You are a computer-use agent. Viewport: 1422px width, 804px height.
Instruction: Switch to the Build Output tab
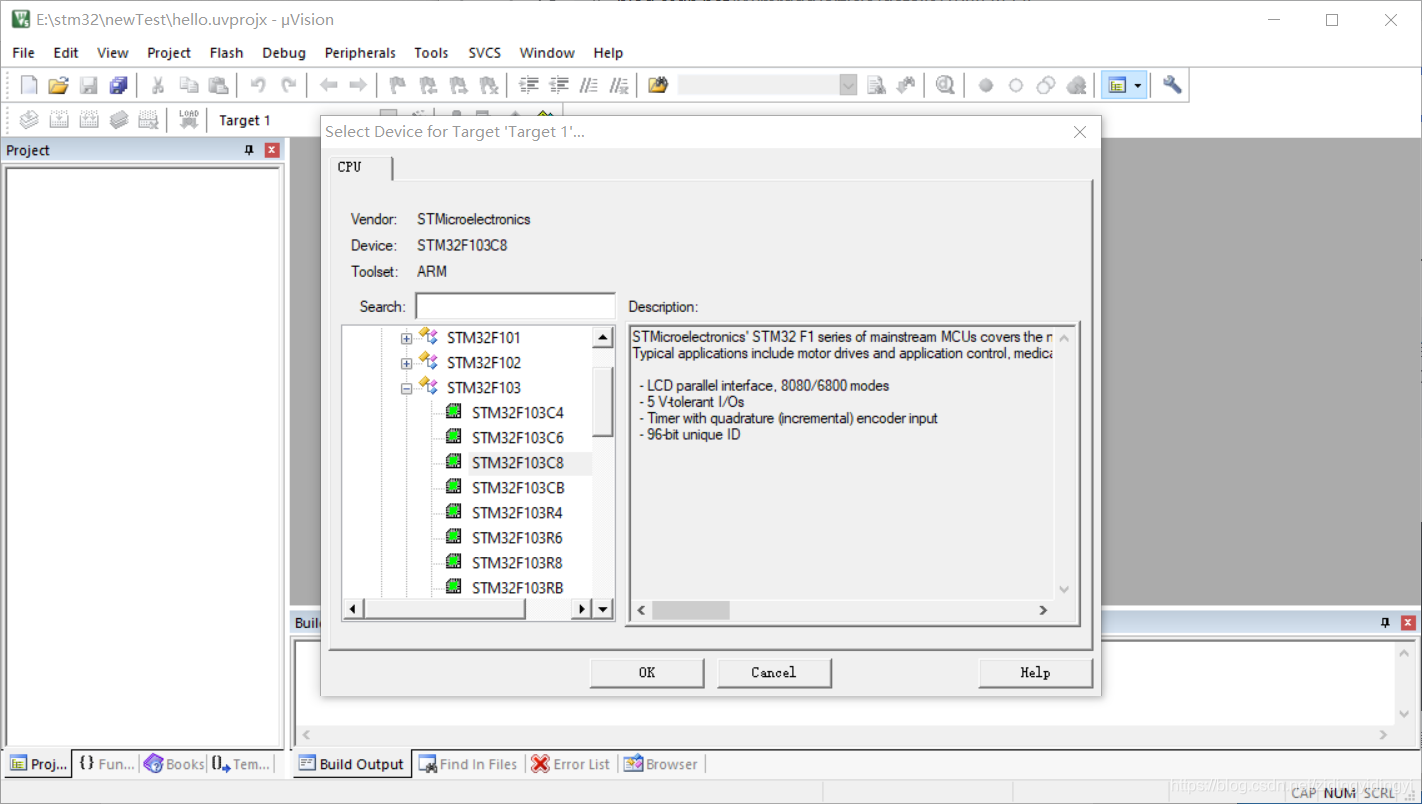[351, 764]
